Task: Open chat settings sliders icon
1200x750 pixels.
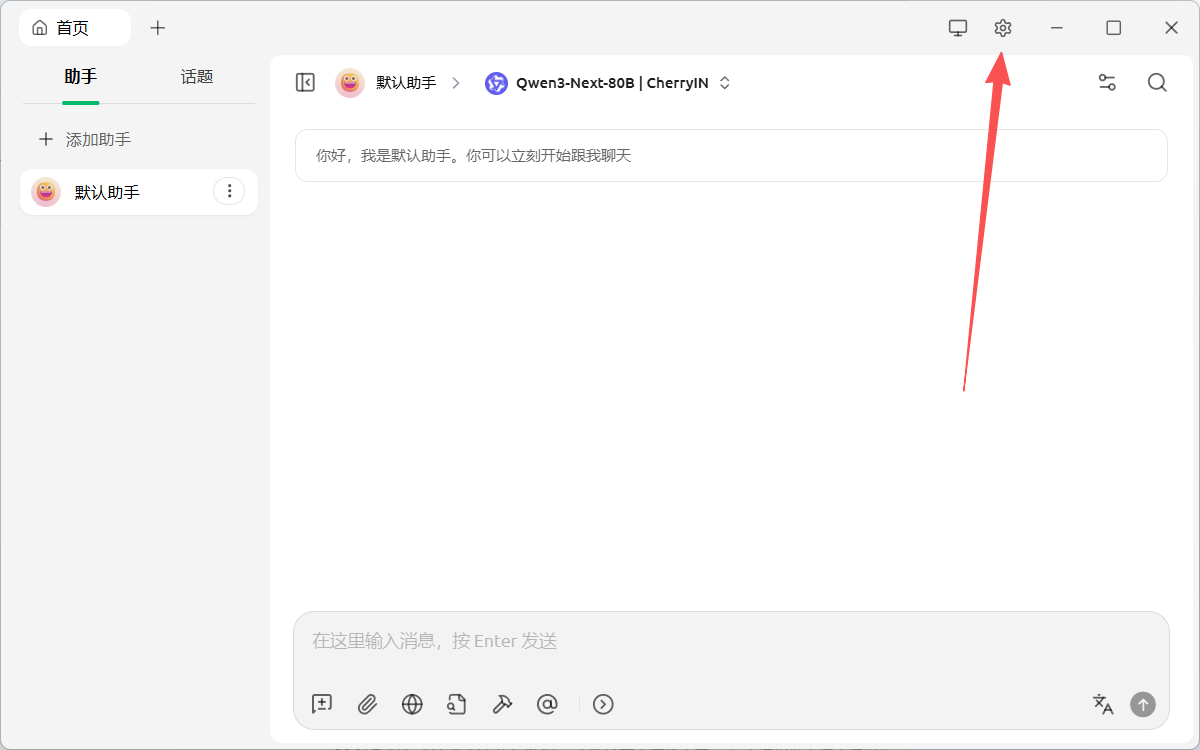Action: (x=1107, y=83)
